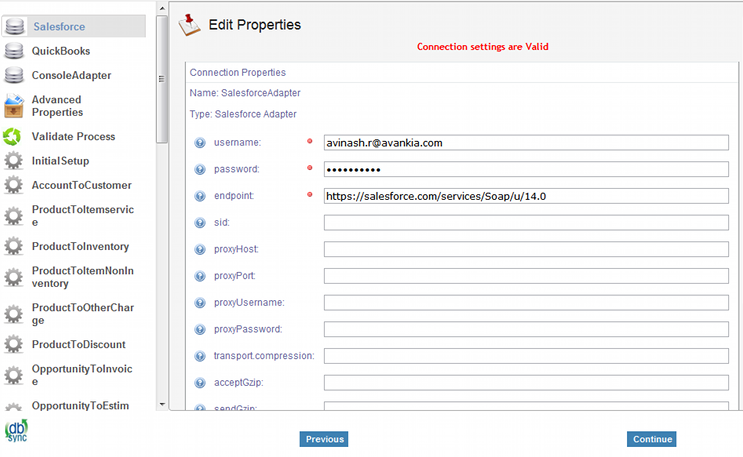Click the dbSync logo at bottom left
The width and height of the screenshot is (743, 457).
point(17,432)
